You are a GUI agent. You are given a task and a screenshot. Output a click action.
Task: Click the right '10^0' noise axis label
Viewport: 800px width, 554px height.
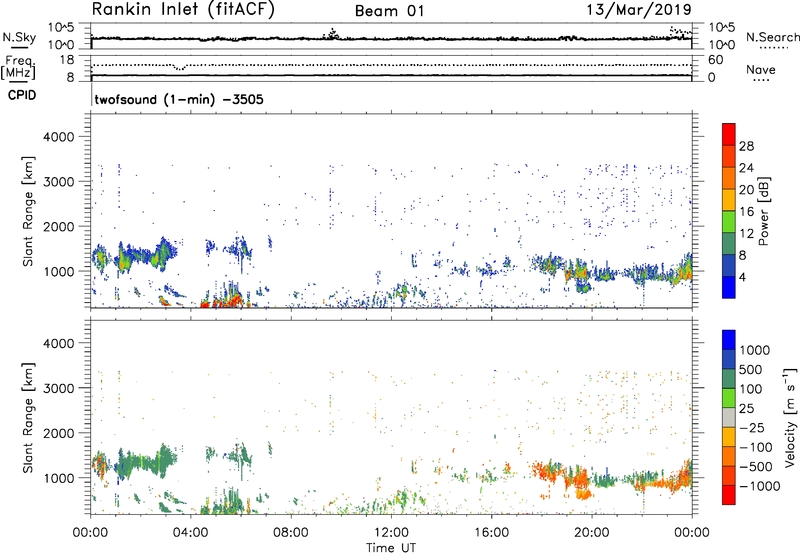722,44
